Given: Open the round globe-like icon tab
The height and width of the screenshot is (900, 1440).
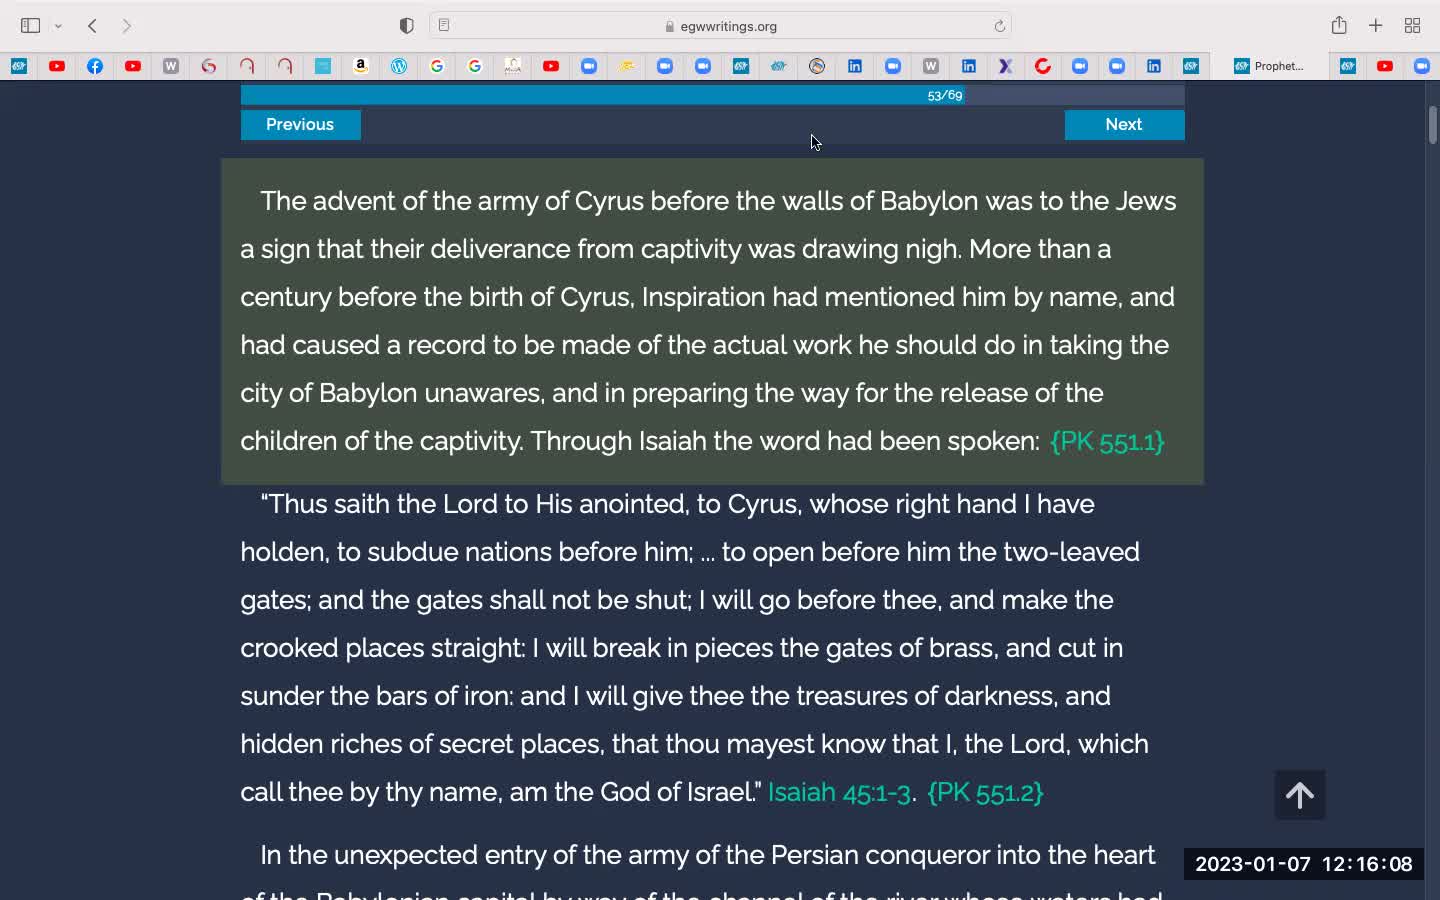Looking at the screenshot, I should tap(817, 66).
